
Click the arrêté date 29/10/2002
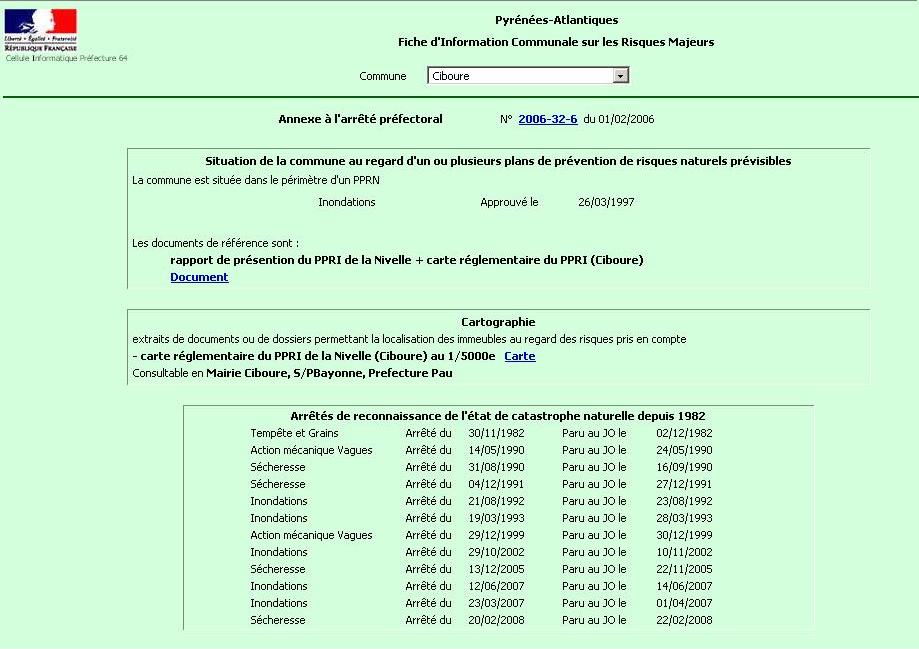496,552
